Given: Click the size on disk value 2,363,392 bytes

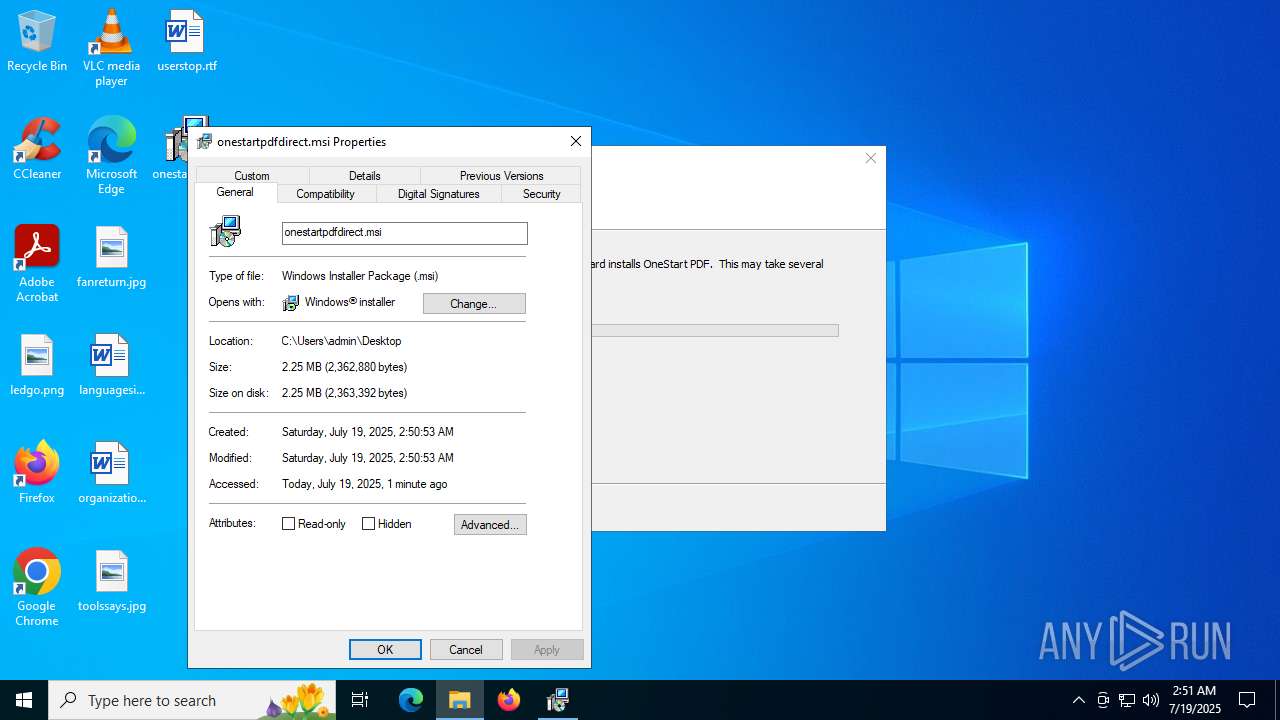Looking at the screenshot, I should pos(344,393).
